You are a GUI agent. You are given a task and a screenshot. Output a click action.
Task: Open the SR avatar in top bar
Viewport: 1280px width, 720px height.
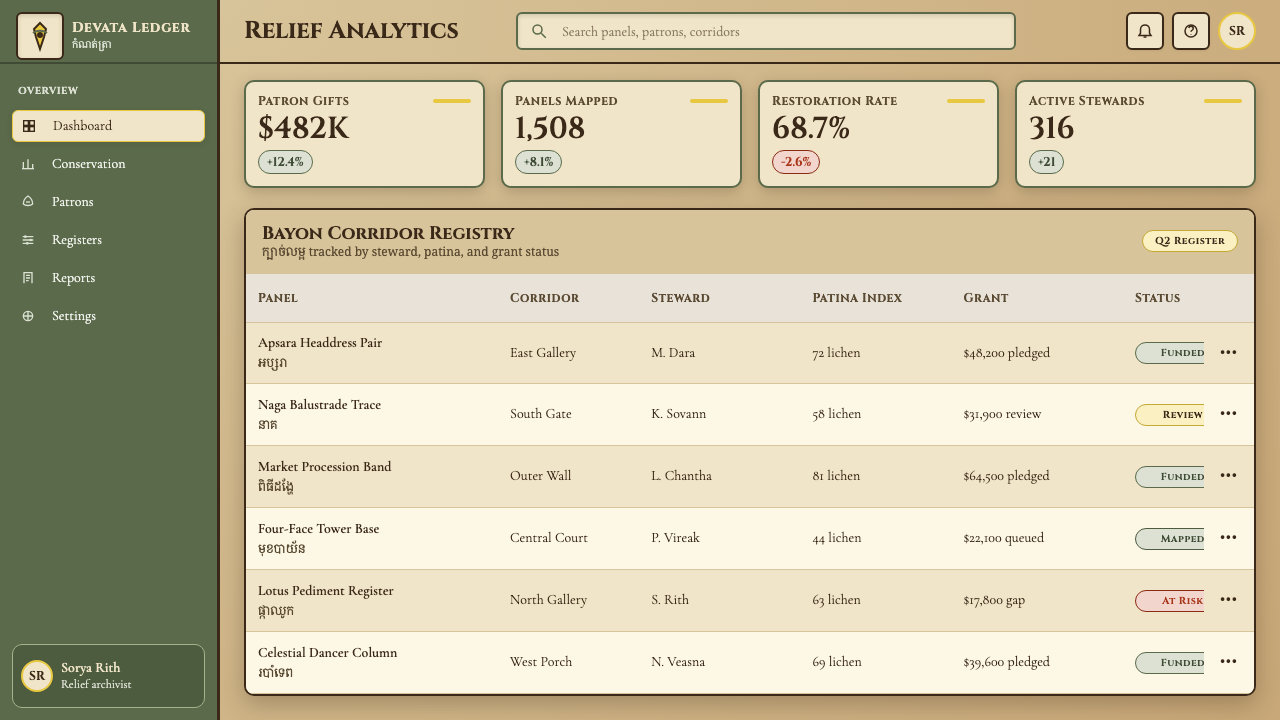click(1237, 31)
